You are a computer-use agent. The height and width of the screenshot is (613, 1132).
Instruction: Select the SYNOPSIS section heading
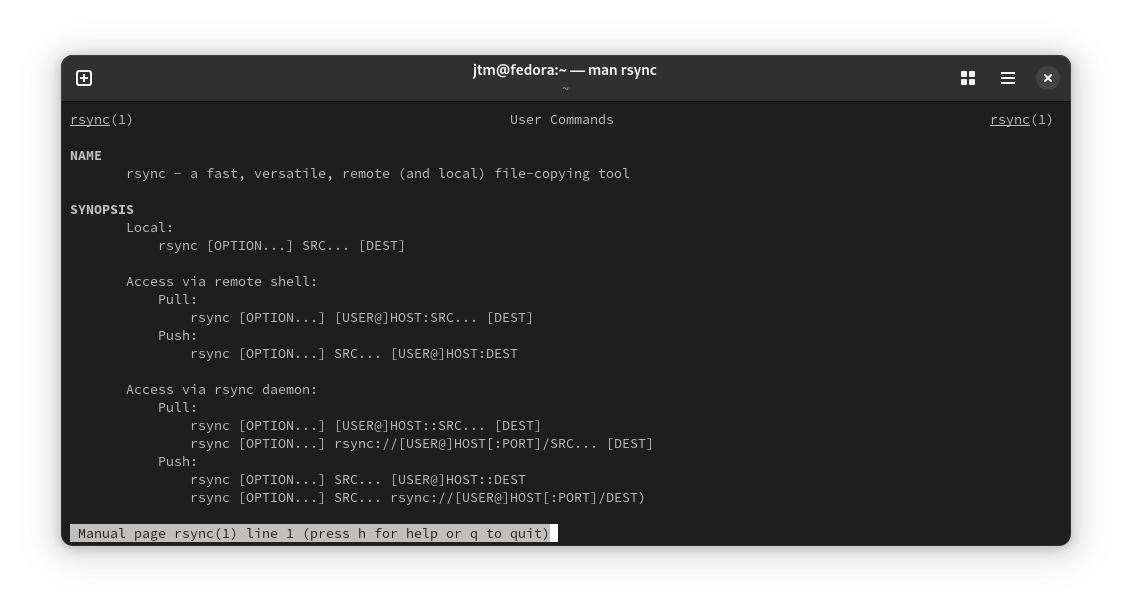(x=102, y=209)
